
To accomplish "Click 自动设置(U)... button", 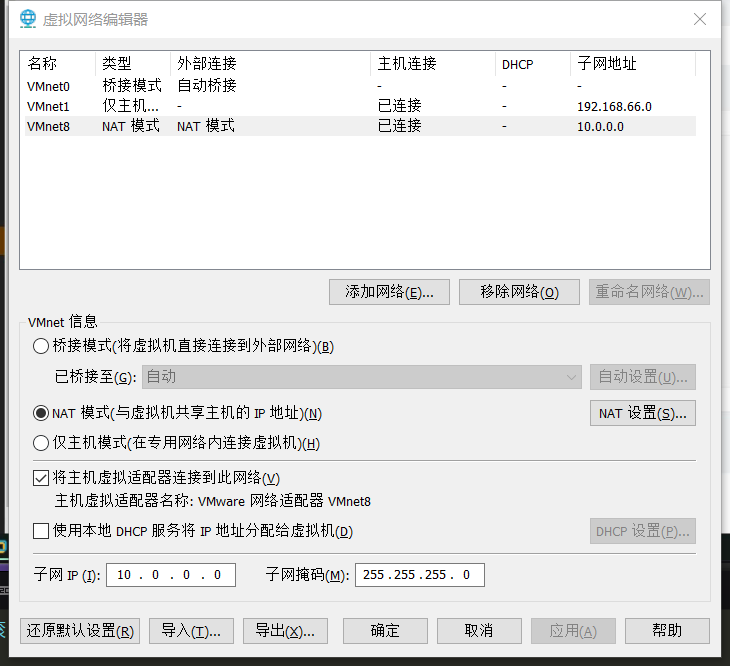I will (x=642, y=377).
